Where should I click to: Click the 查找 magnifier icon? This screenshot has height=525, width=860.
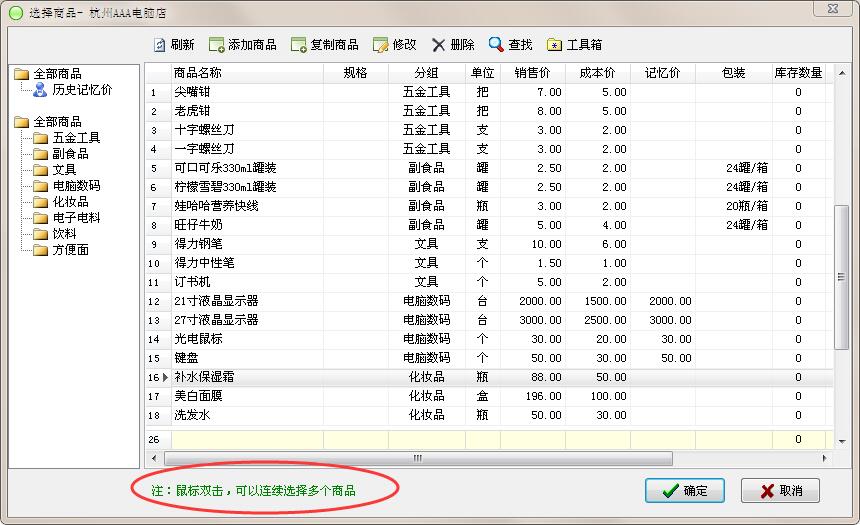(496, 44)
